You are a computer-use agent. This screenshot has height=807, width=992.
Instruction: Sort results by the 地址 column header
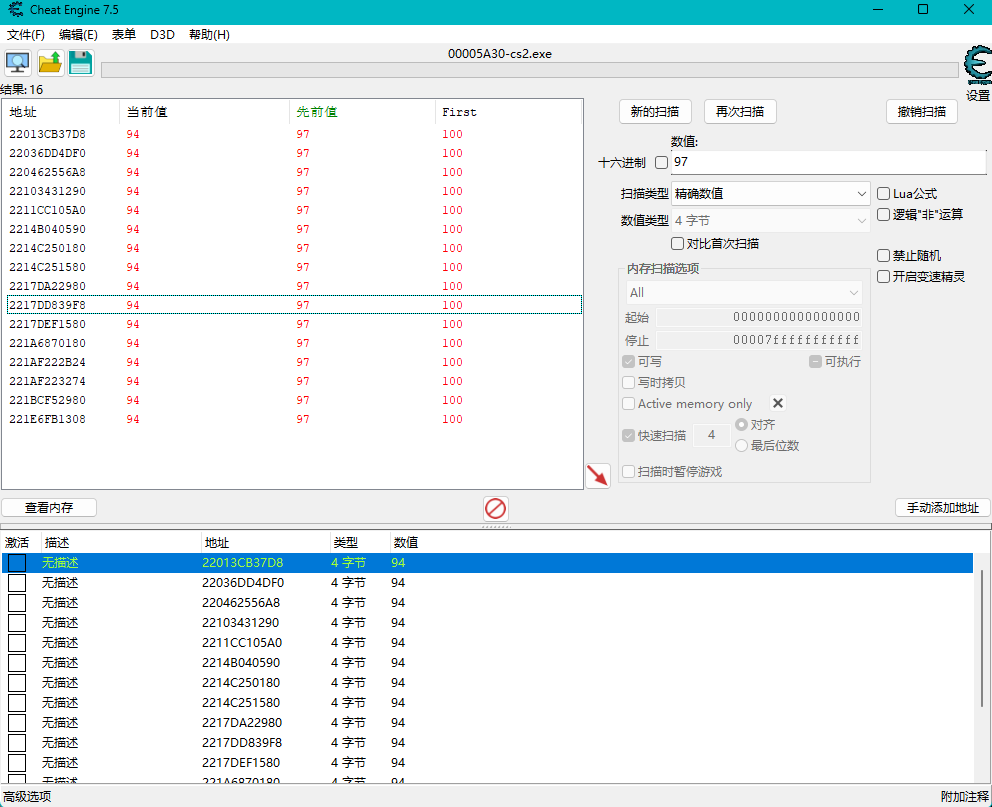pyautogui.click(x=61, y=112)
